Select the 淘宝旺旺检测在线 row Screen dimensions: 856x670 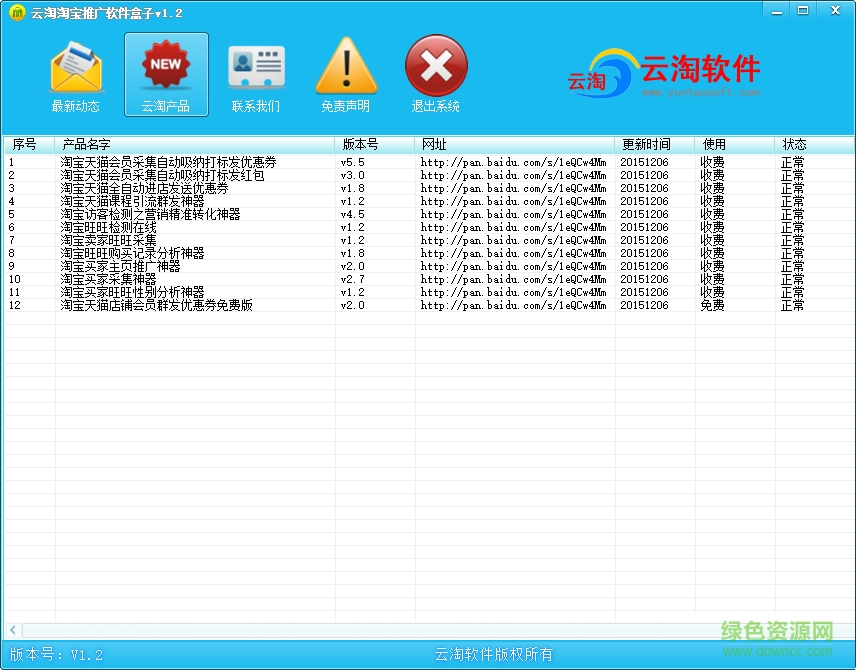tap(110, 227)
